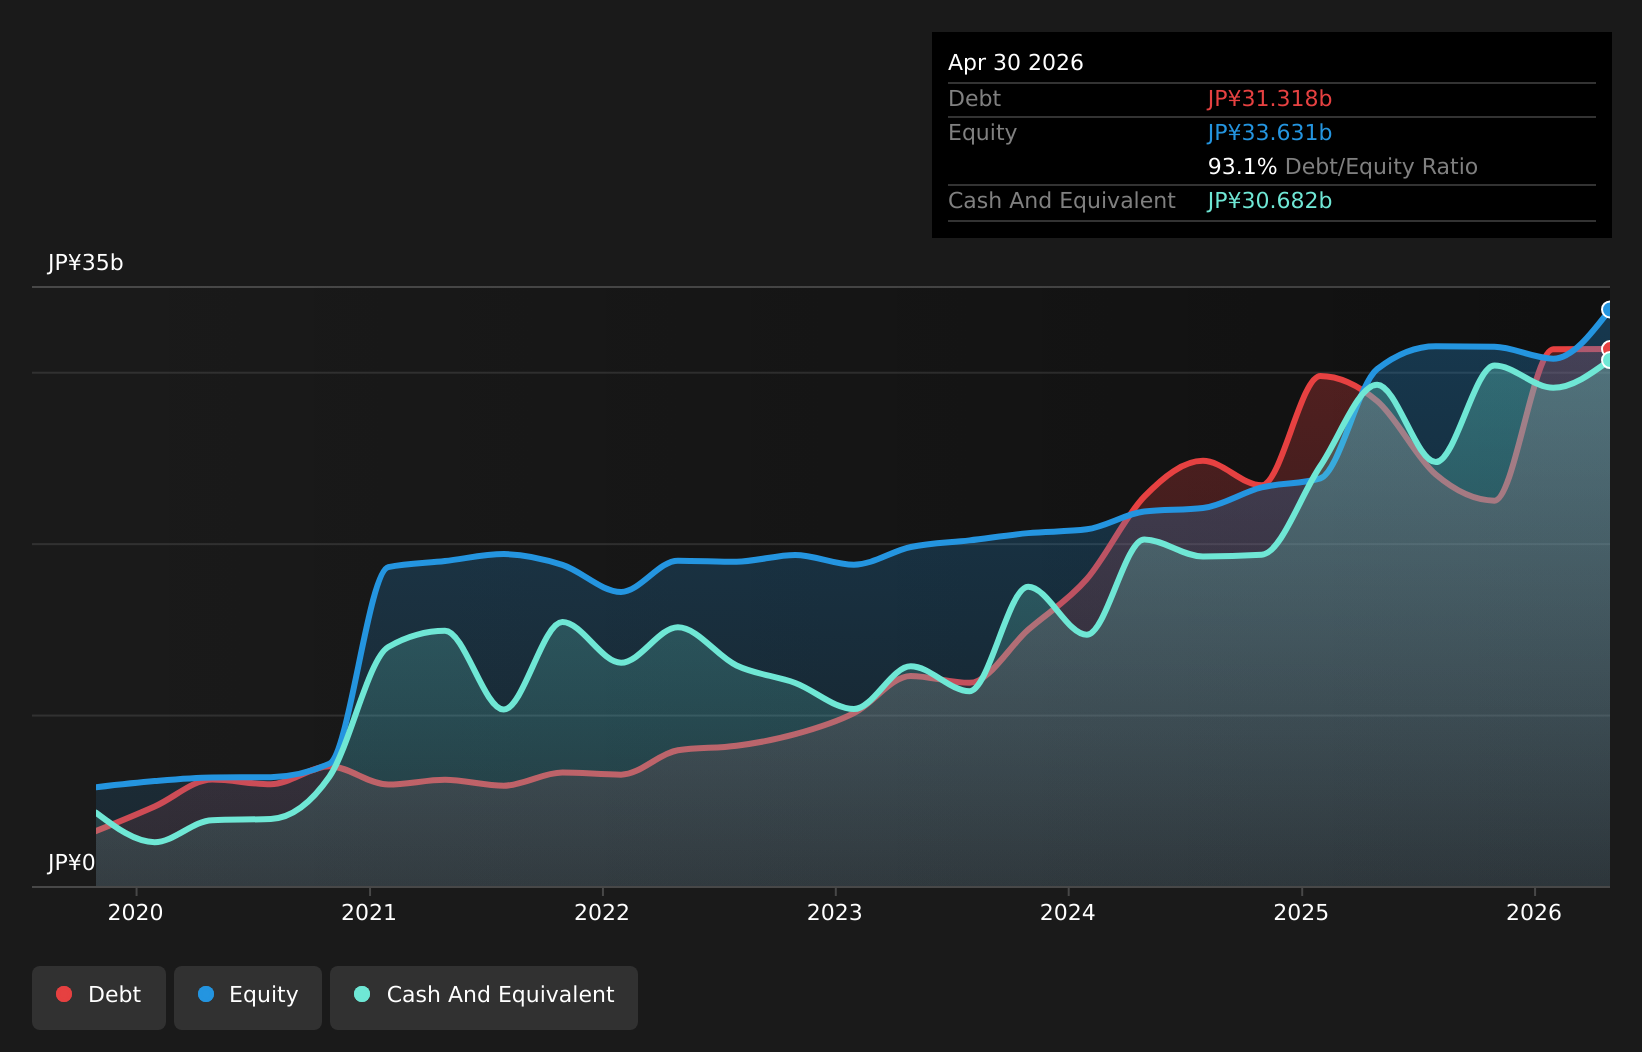Click the red Debt legend dot
Screen dimensions: 1642x1052
[x=64, y=994]
